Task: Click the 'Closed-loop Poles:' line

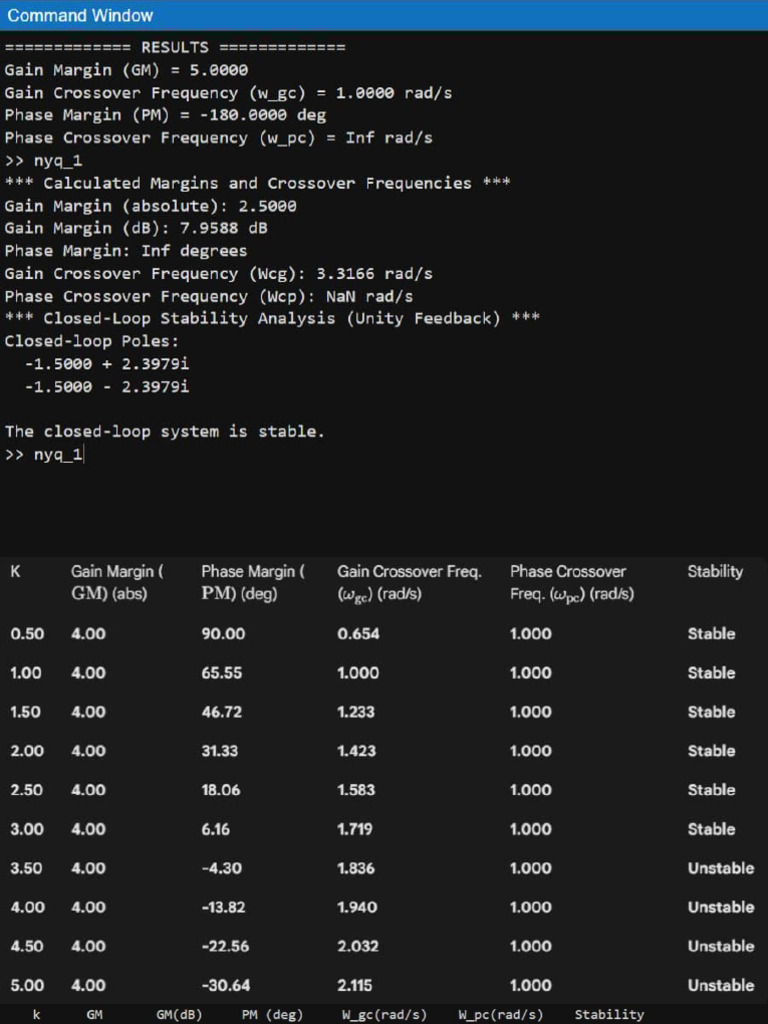Action: 91,341
